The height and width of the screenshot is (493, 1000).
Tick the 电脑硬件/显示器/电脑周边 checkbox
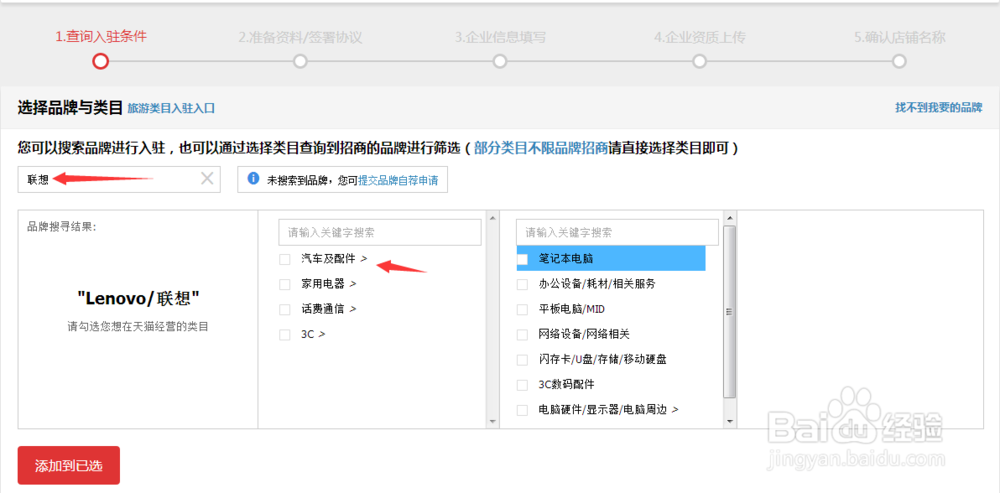[522, 410]
